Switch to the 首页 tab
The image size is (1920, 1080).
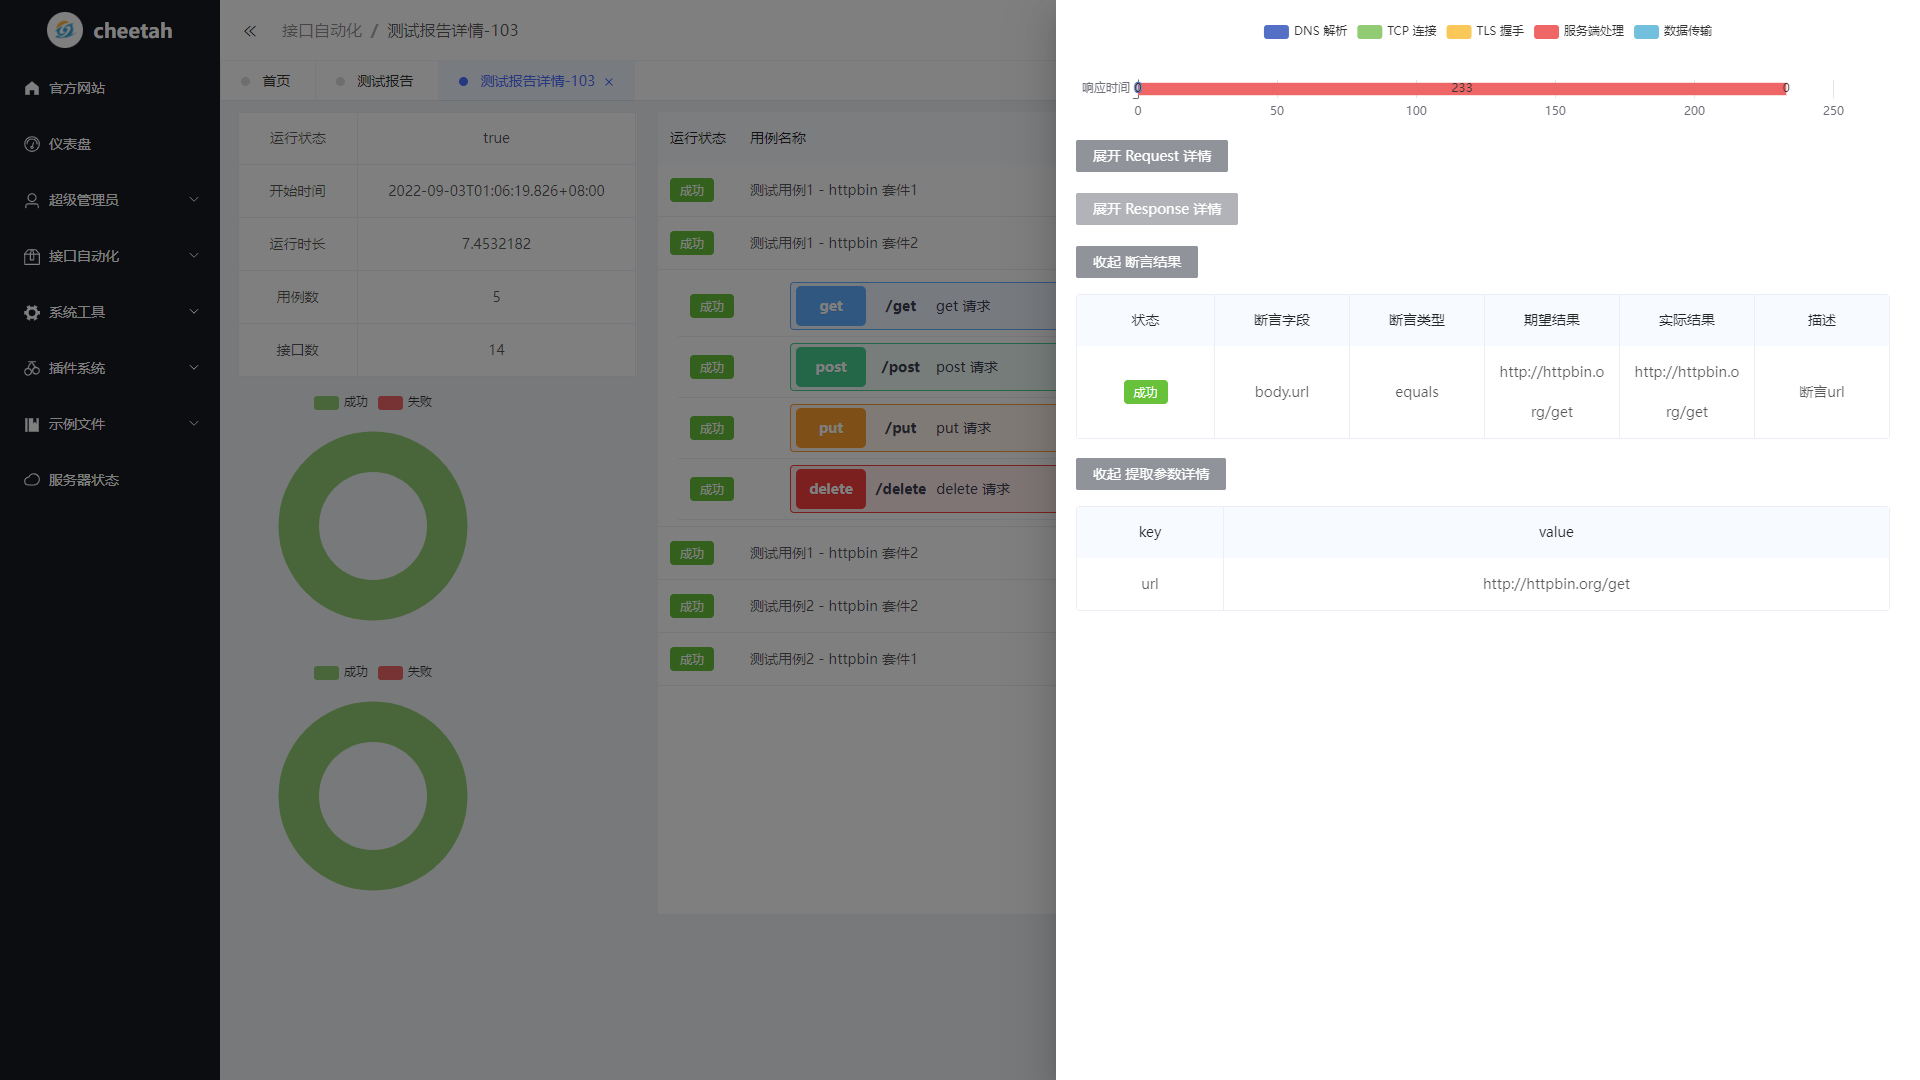click(x=276, y=81)
